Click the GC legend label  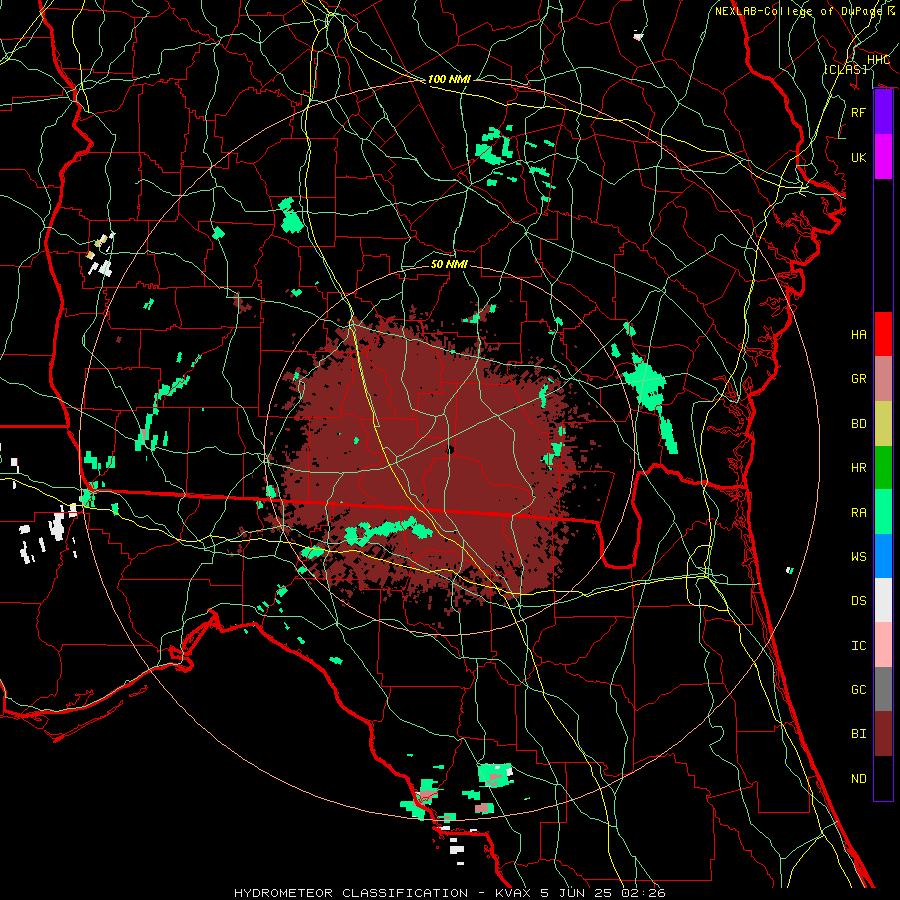pyautogui.click(x=859, y=689)
